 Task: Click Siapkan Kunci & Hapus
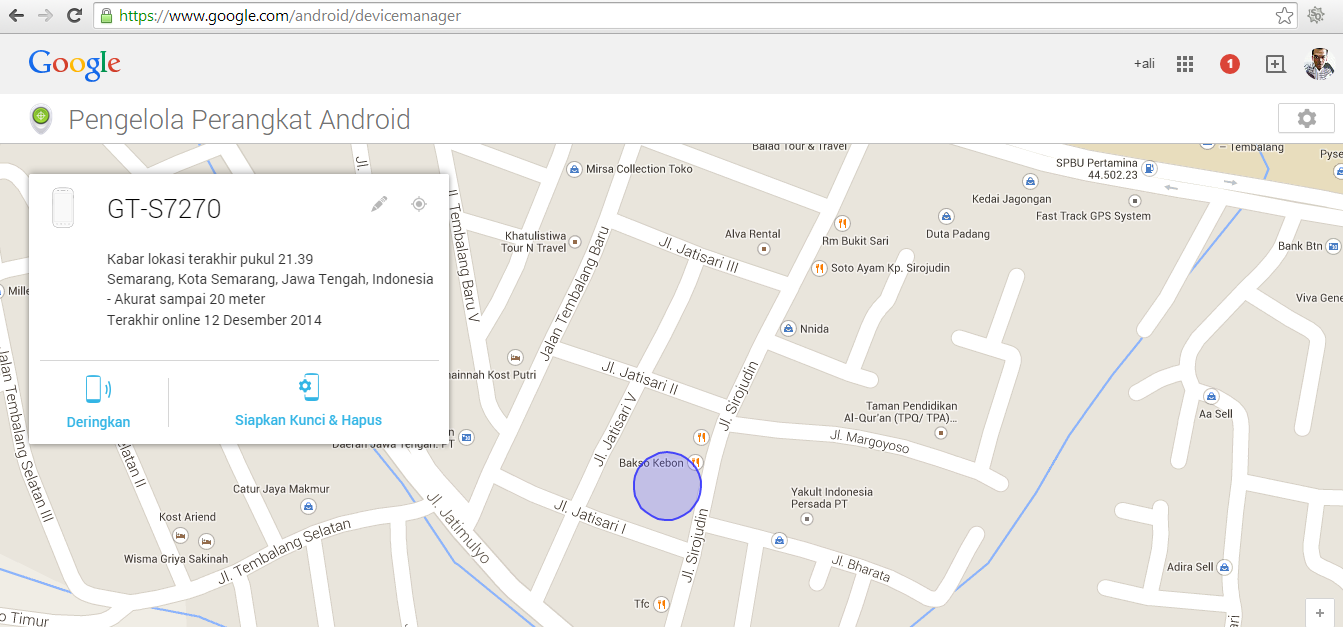pyautogui.click(x=308, y=402)
